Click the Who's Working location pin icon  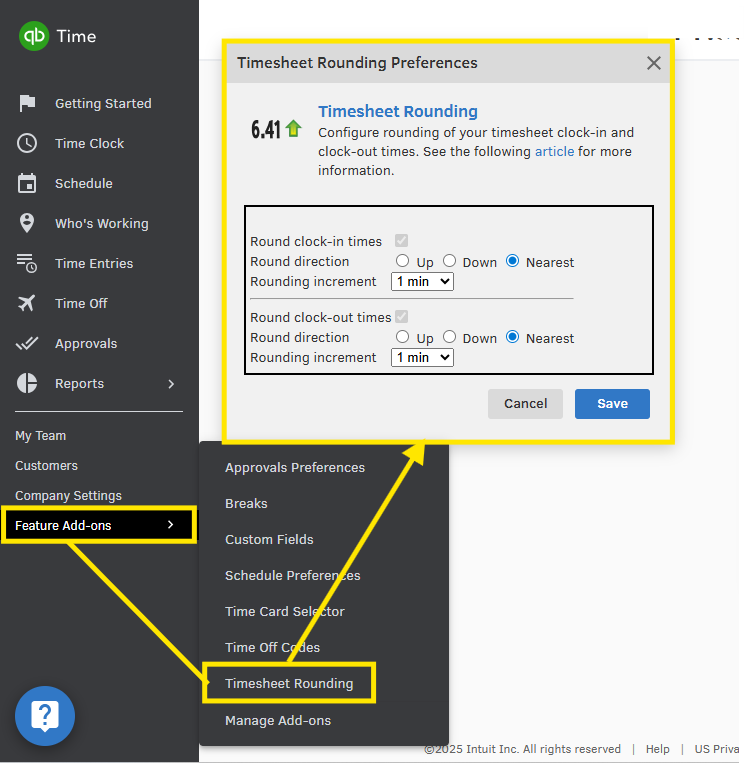27,223
